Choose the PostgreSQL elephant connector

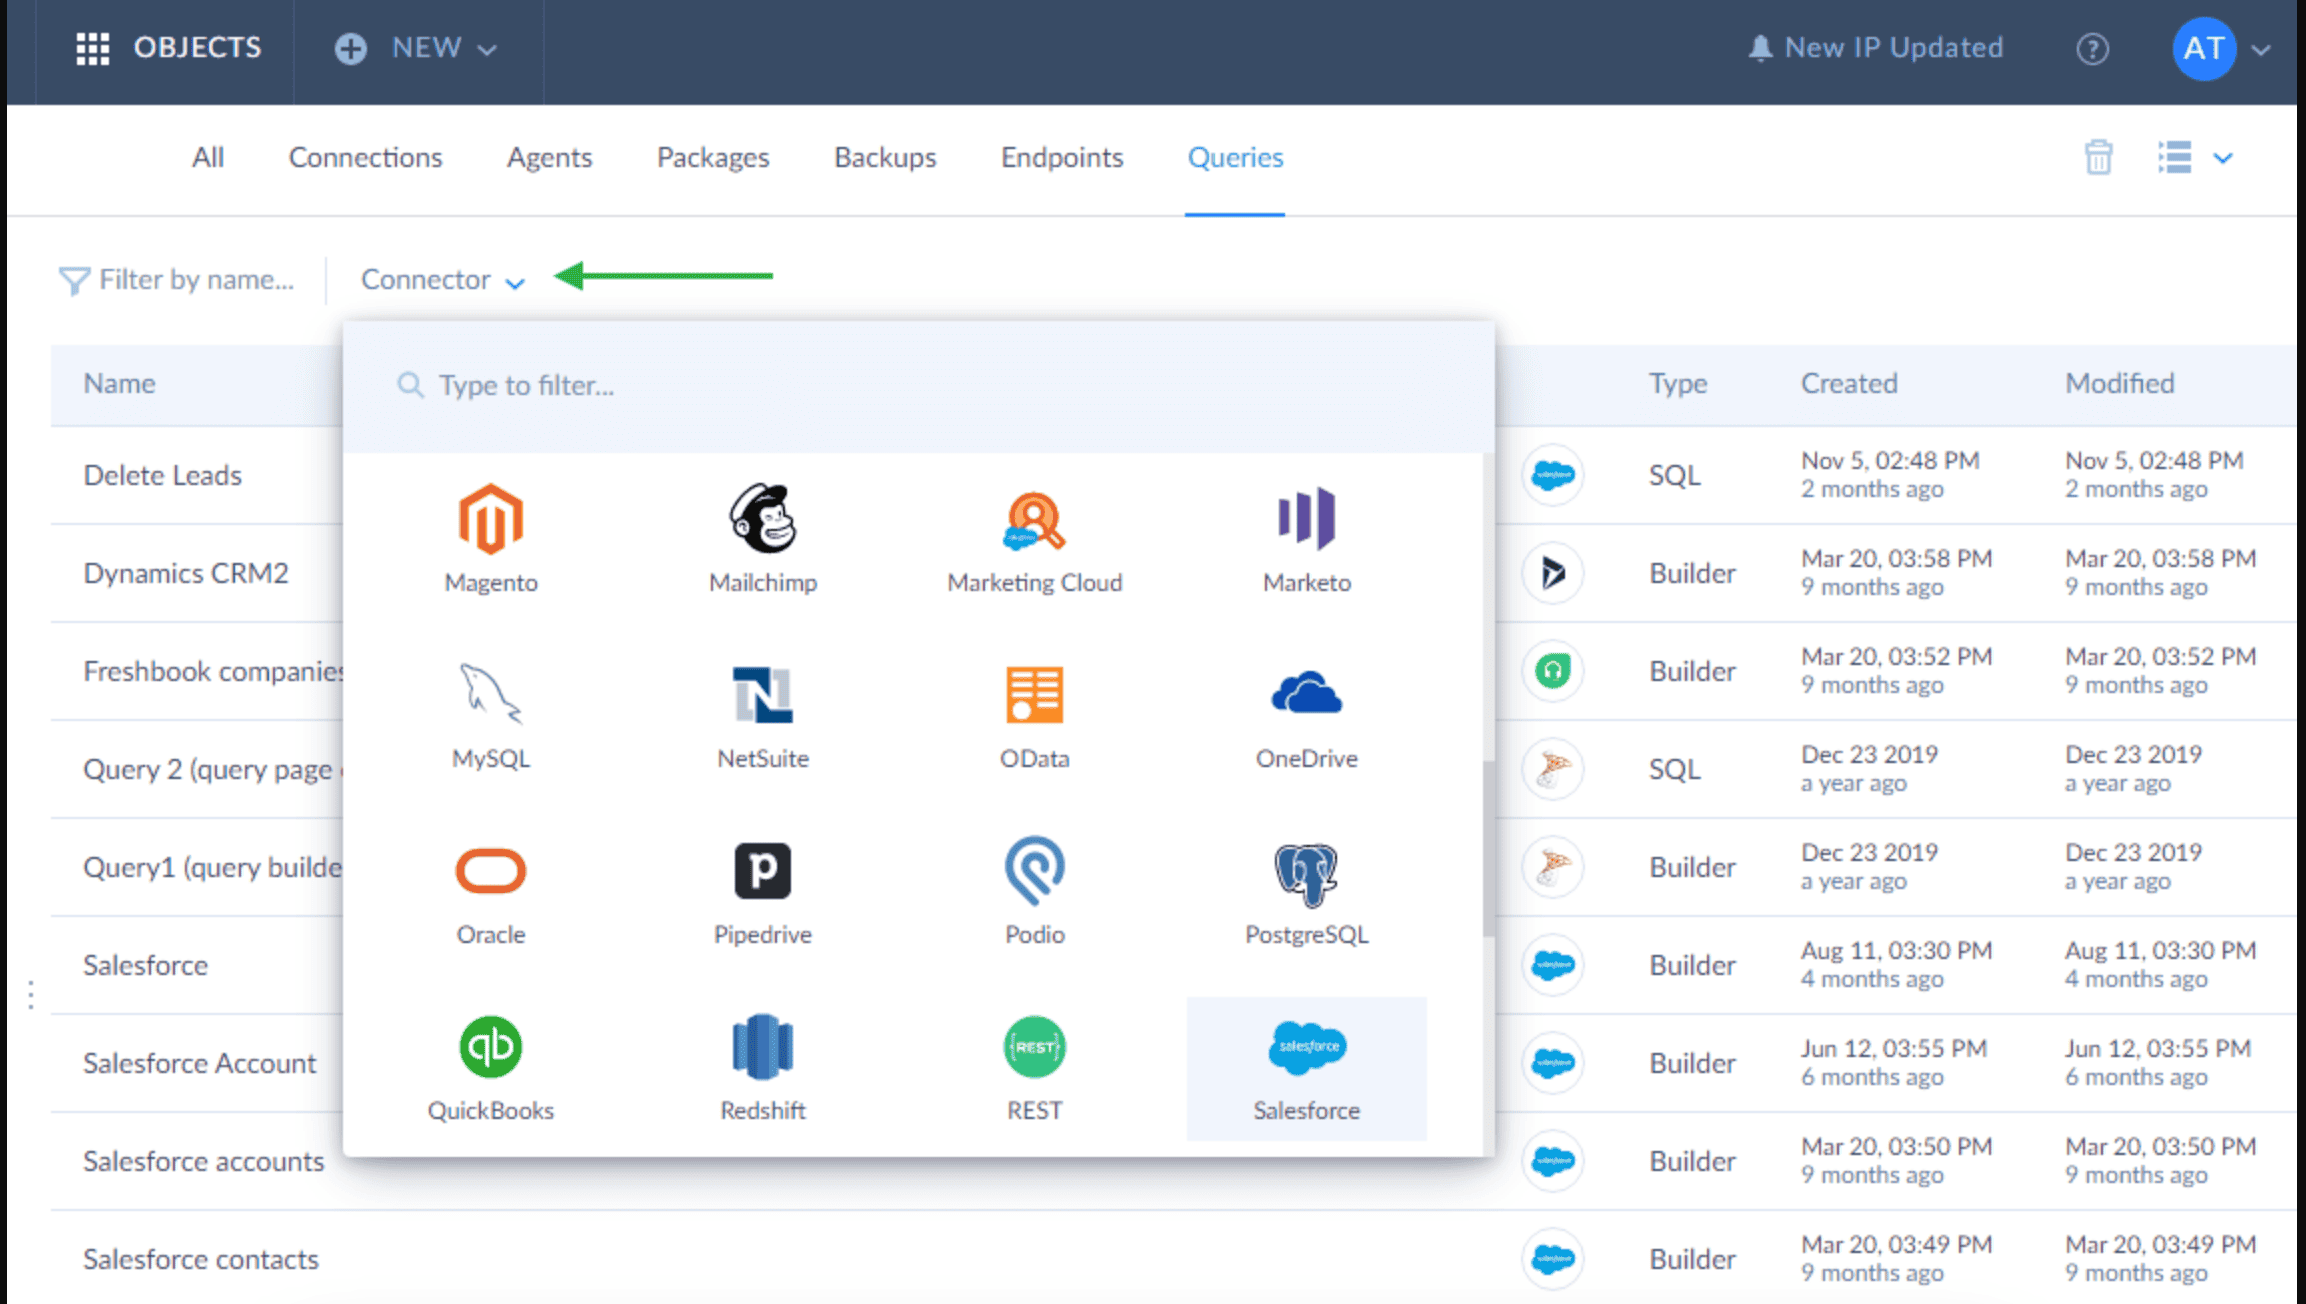point(1306,873)
